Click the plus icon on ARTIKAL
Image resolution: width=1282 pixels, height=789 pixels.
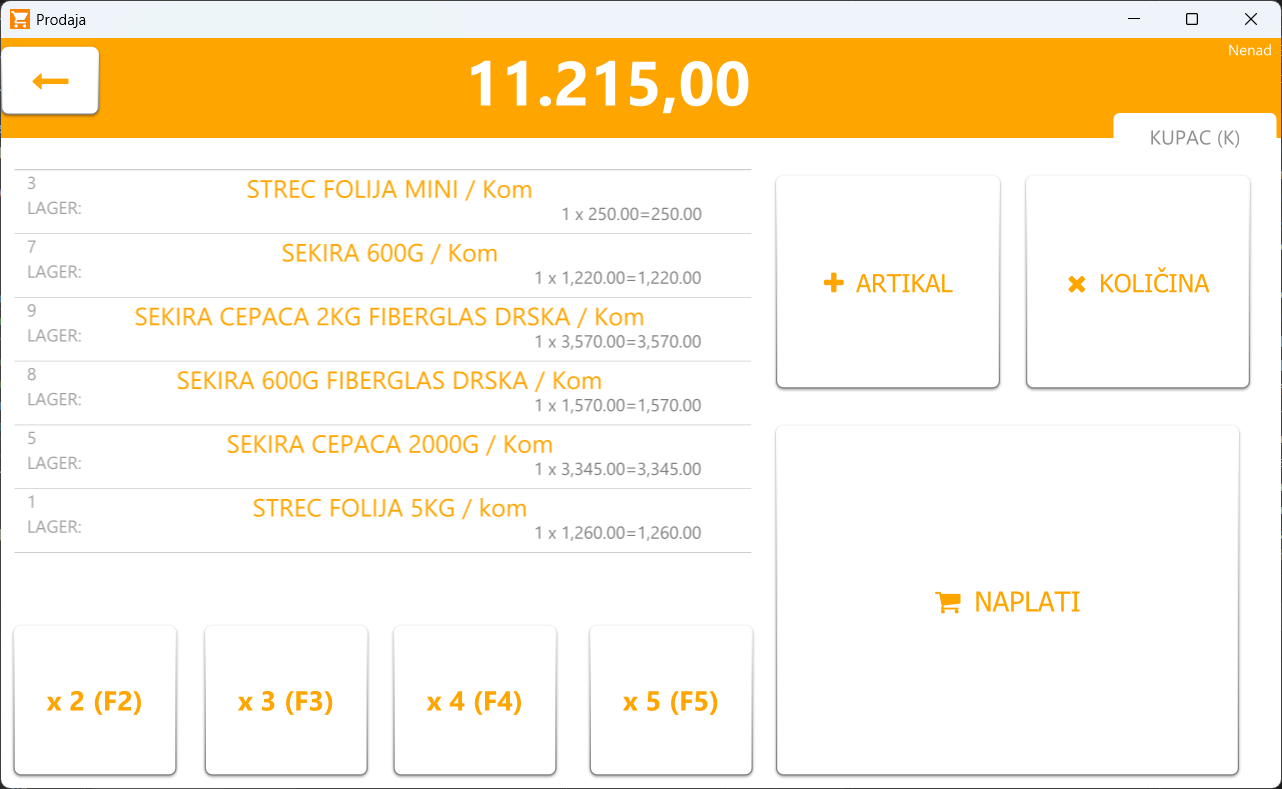click(833, 284)
